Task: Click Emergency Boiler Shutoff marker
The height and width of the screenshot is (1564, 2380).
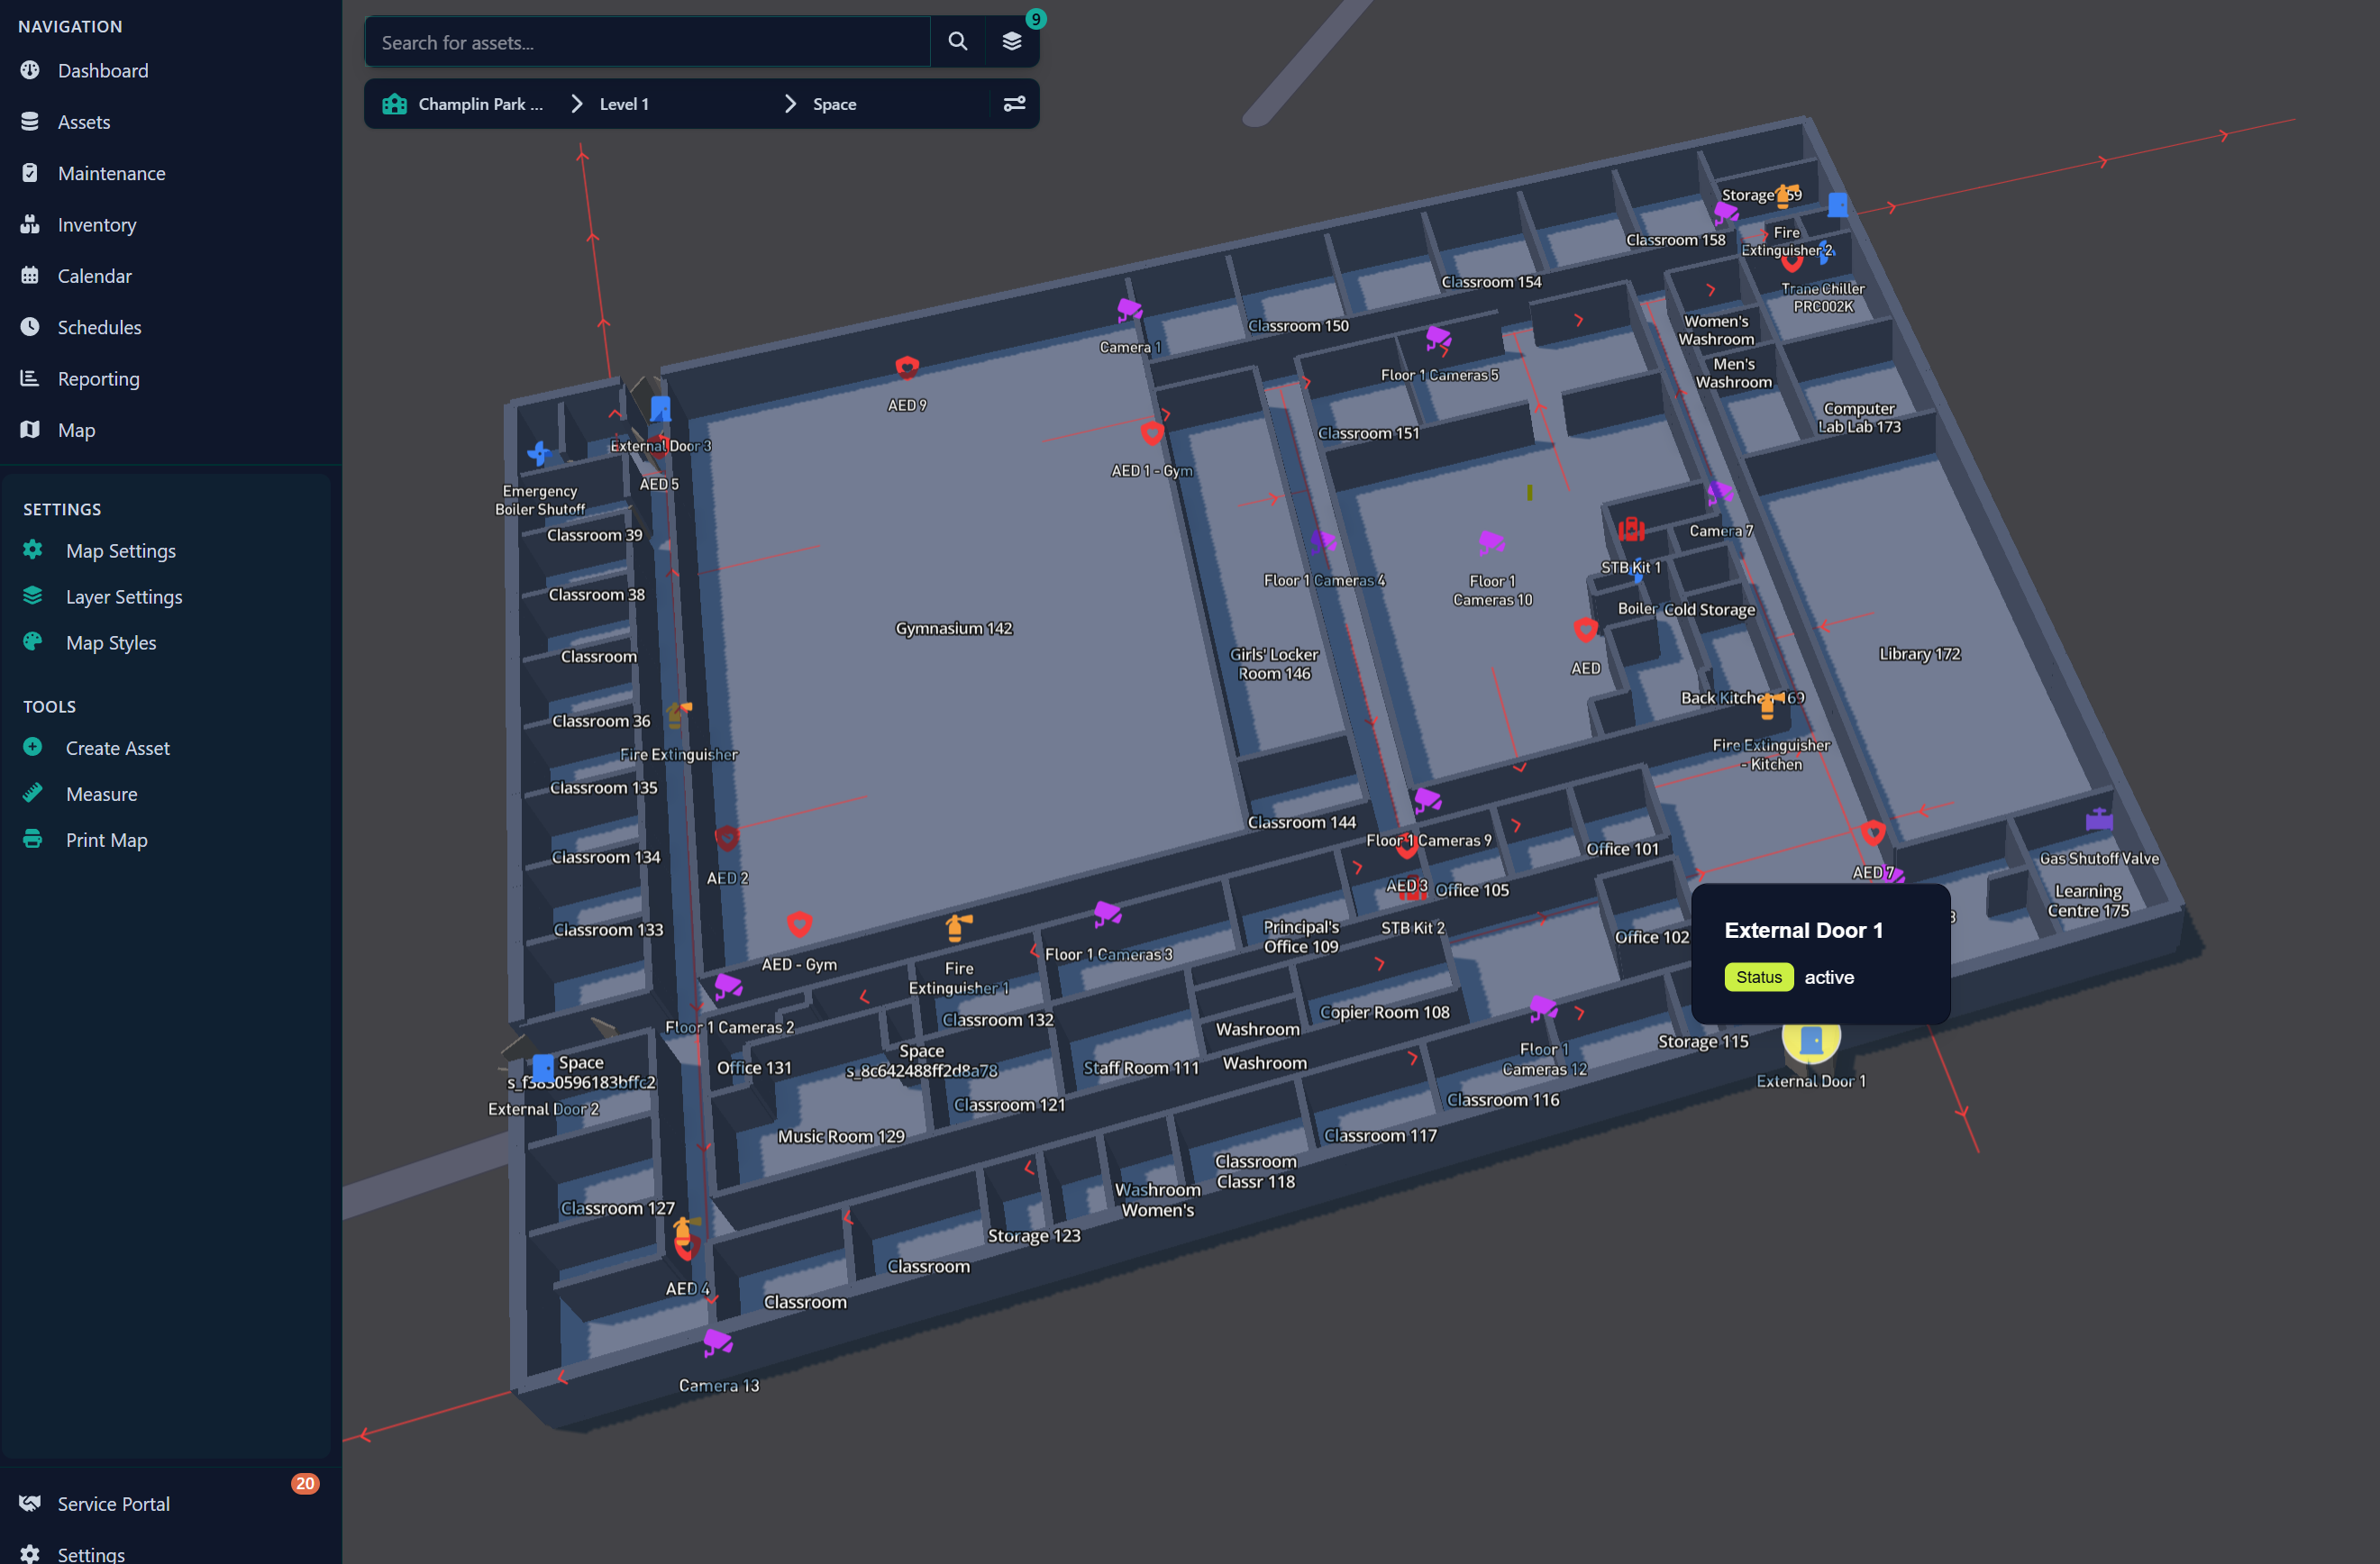Action: pos(539,453)
